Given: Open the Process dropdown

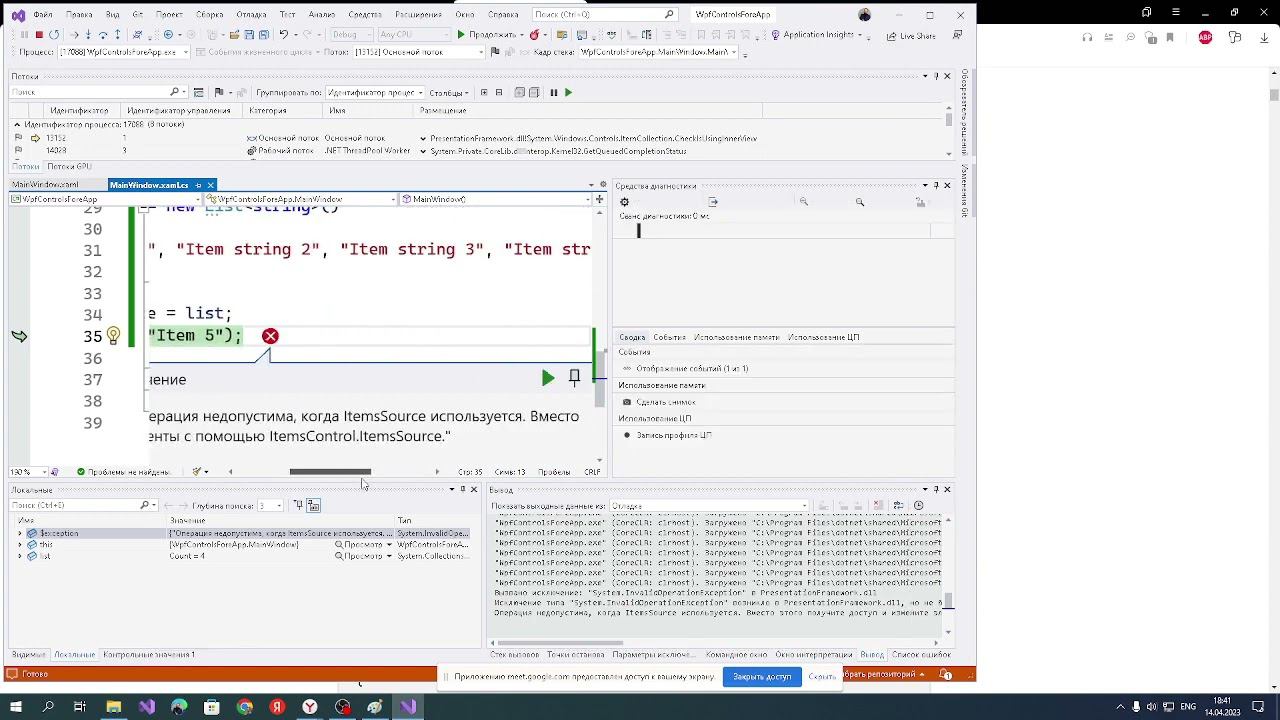Looking at the screenshot, I should (x=124, y=52).
